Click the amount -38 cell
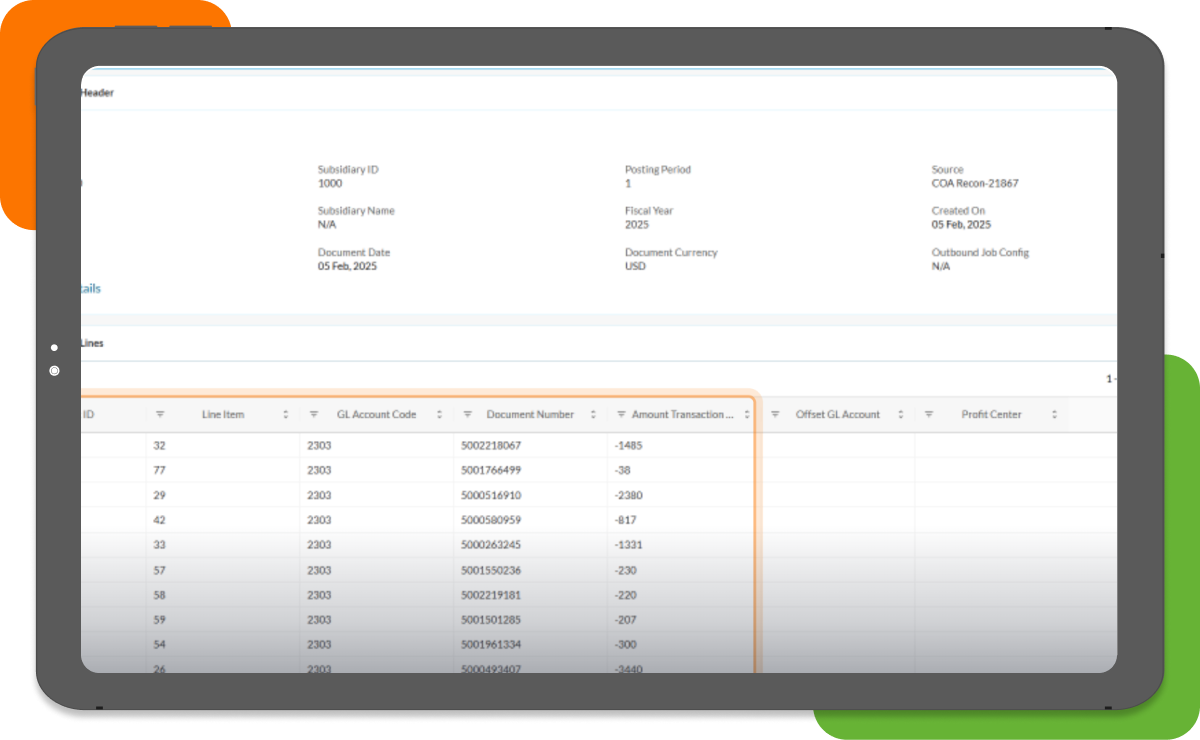The image size is (1200, 740). [622, 470]
